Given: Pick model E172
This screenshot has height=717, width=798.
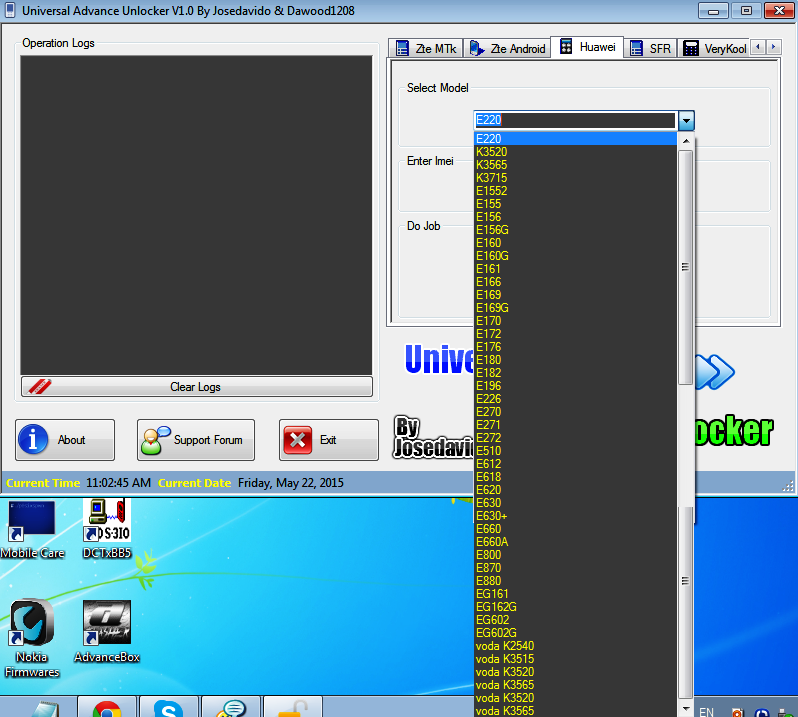Looking at the screenshot, I should click(x=575, y=334).
